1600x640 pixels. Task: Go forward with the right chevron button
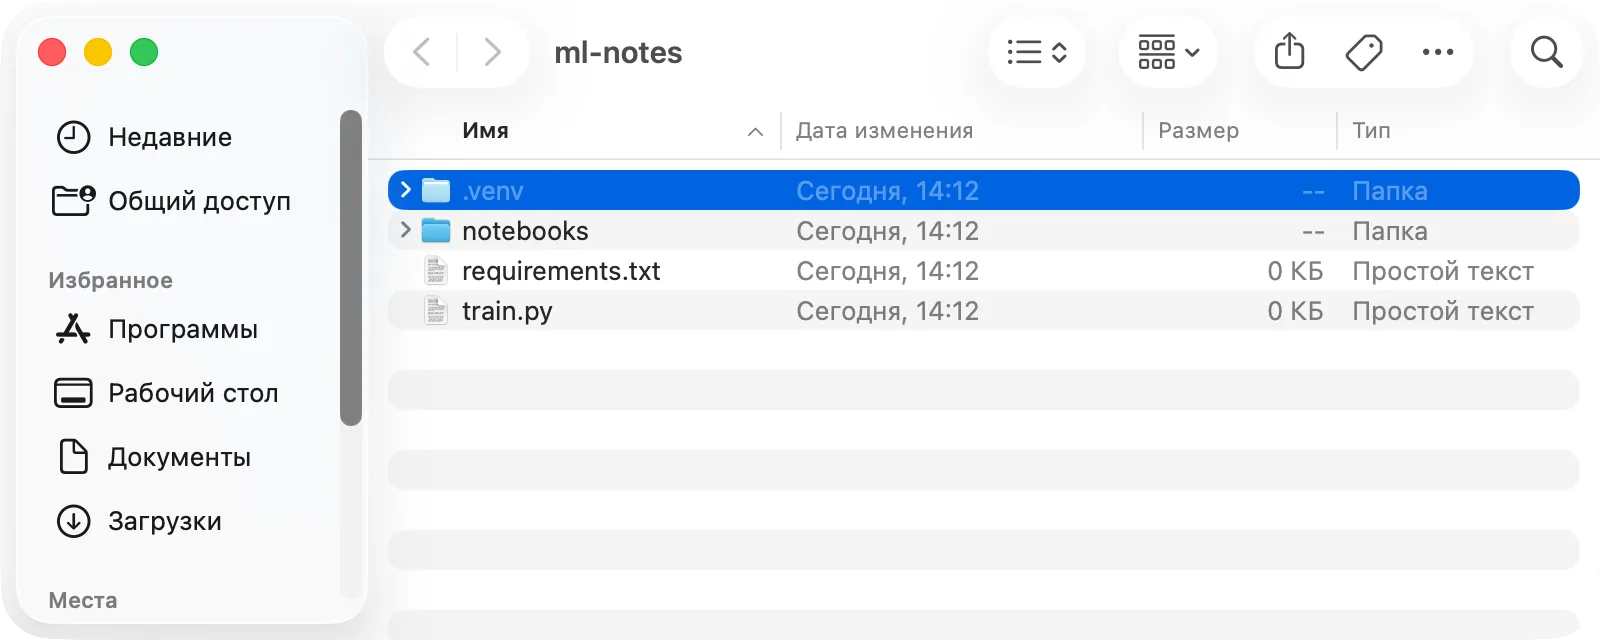pyautogui.click(x=492, y=52)
